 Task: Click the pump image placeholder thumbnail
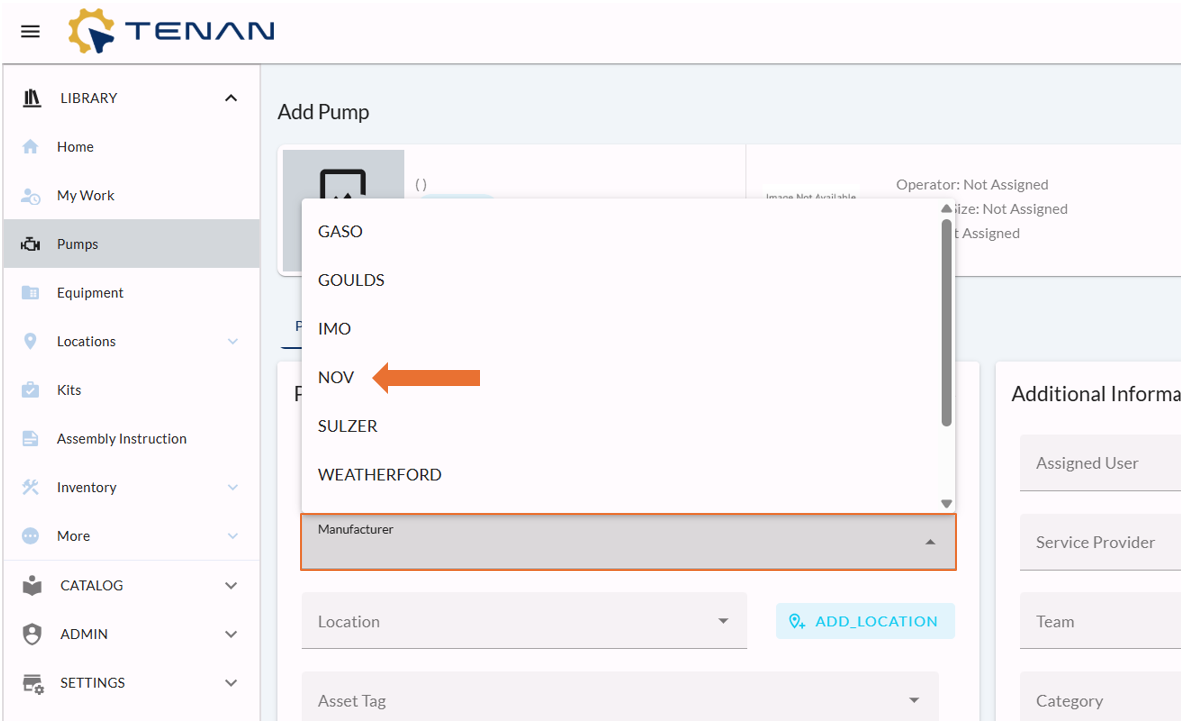343,211
